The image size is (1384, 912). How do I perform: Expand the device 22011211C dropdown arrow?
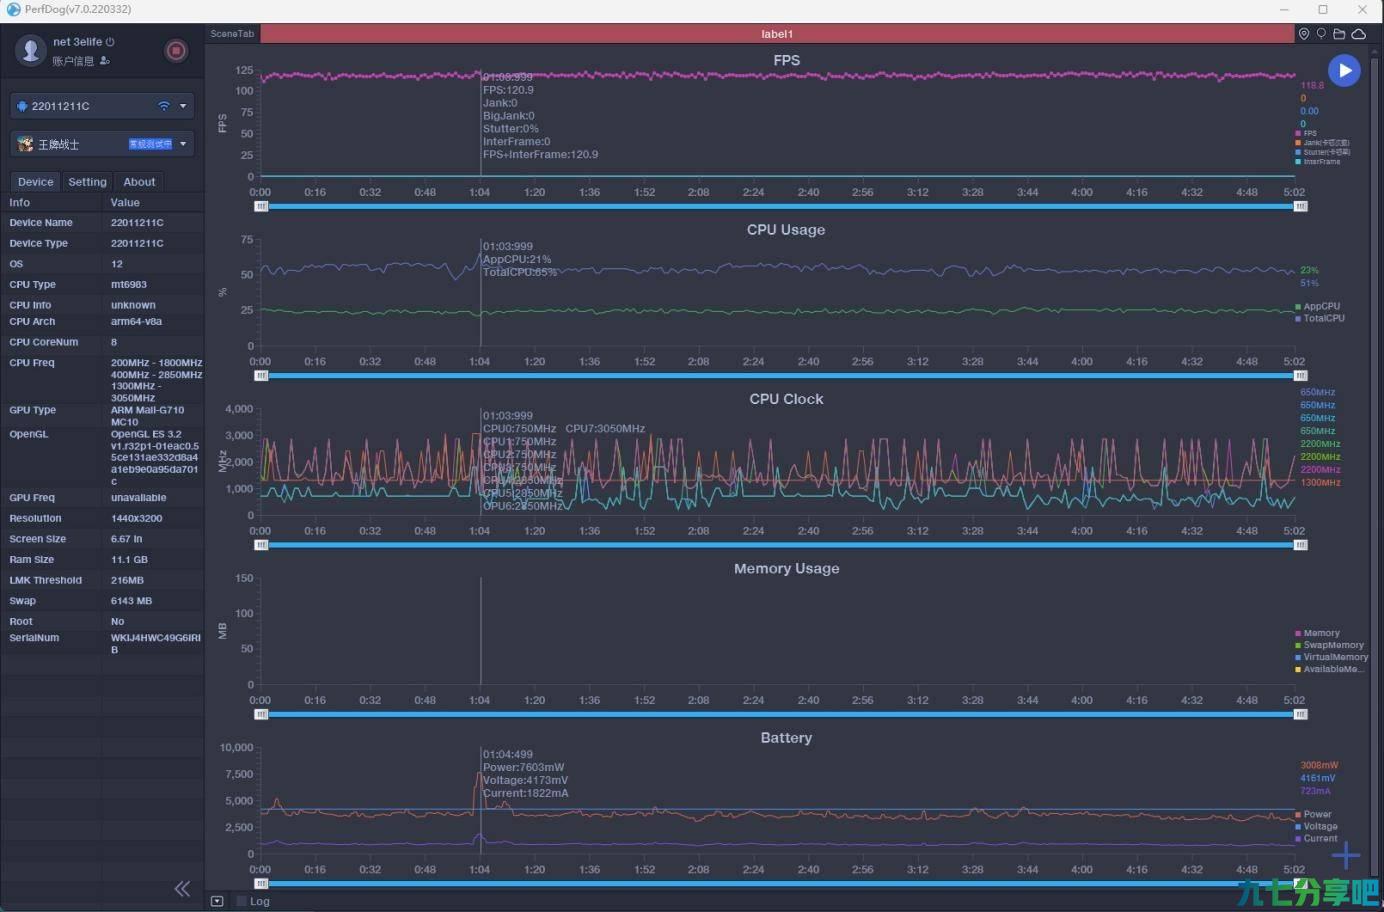tap(183, 106)
